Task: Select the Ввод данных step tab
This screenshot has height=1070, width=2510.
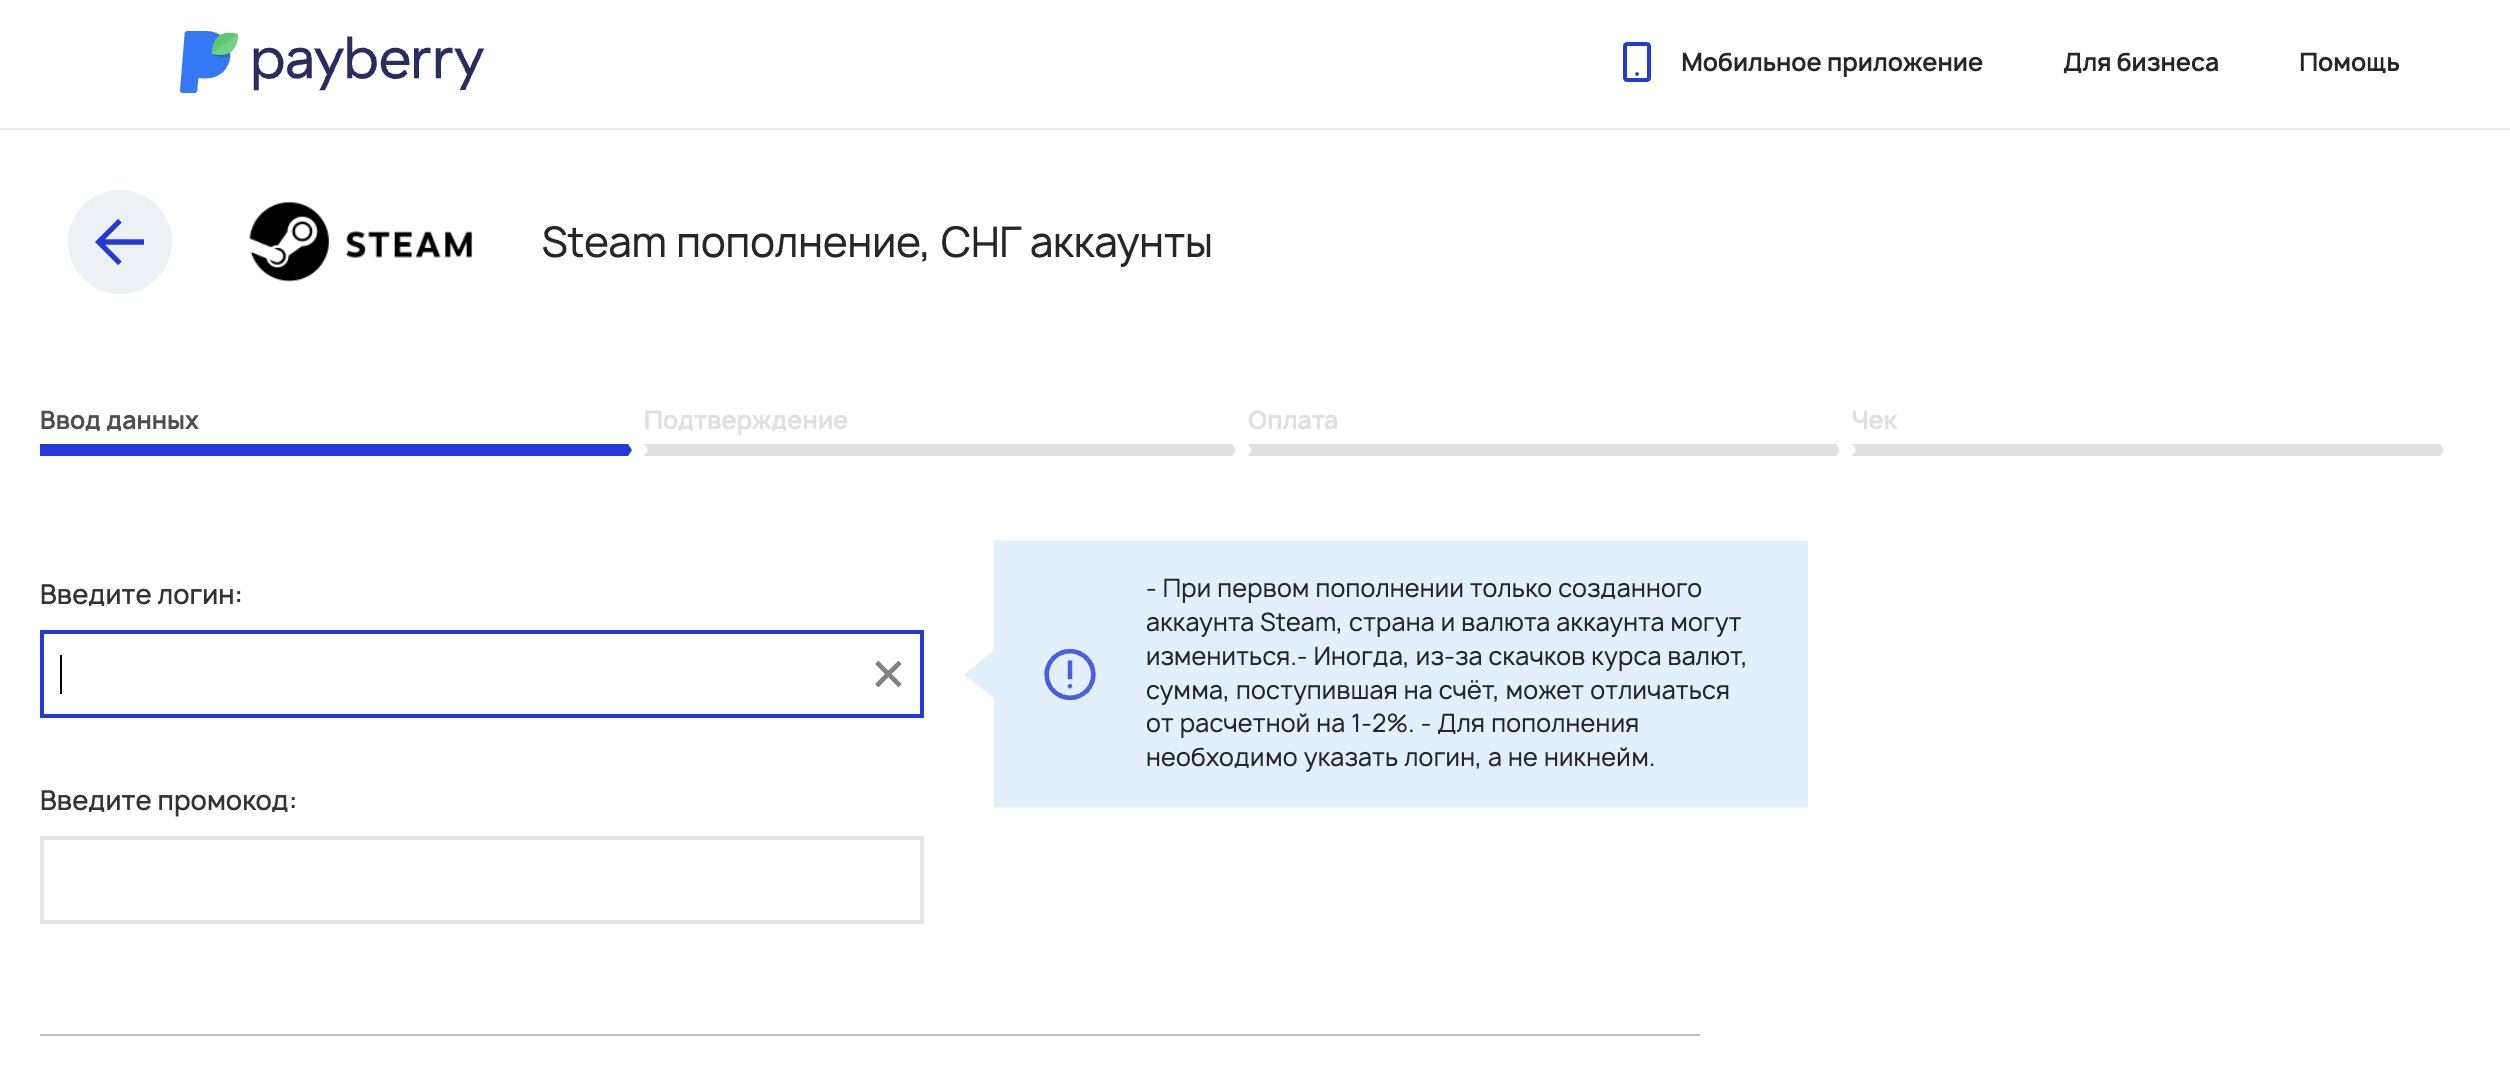Action: (x=119, y=420)
